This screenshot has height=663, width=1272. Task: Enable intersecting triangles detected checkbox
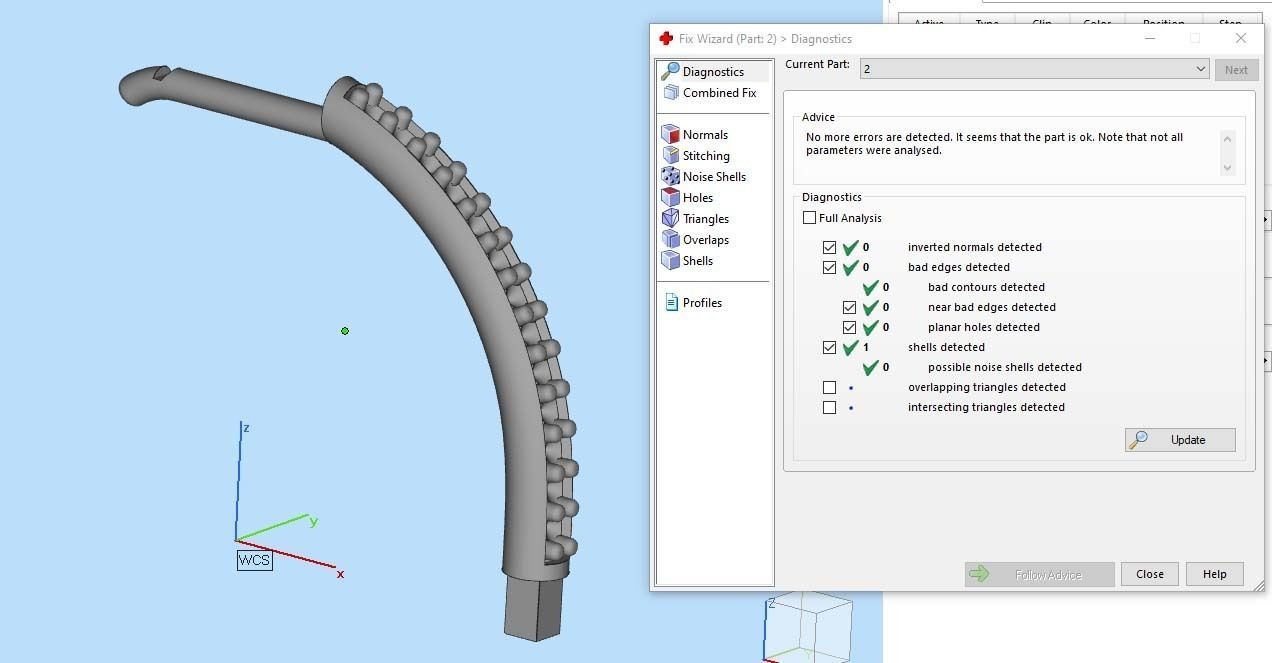point(829,407)
